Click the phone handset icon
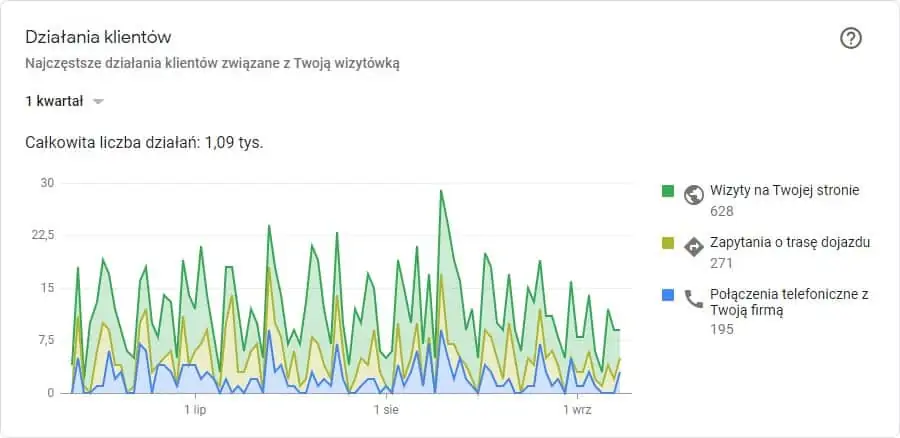 coord(694,299)
